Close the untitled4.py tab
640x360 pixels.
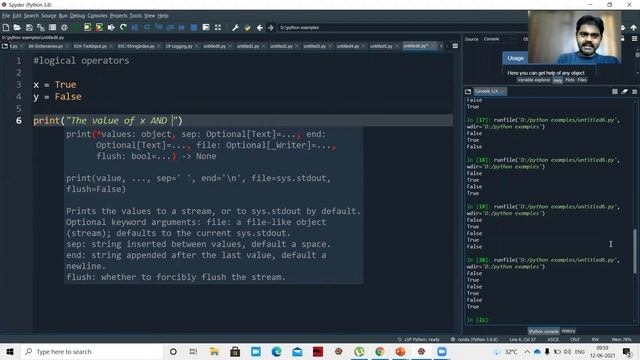pos(363,46)
